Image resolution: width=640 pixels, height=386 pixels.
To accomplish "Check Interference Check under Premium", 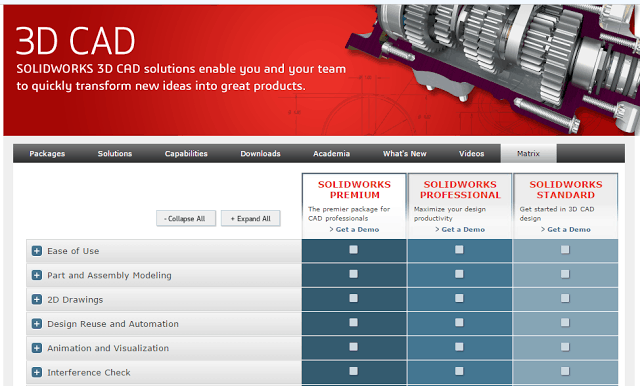I will point(353,371).
